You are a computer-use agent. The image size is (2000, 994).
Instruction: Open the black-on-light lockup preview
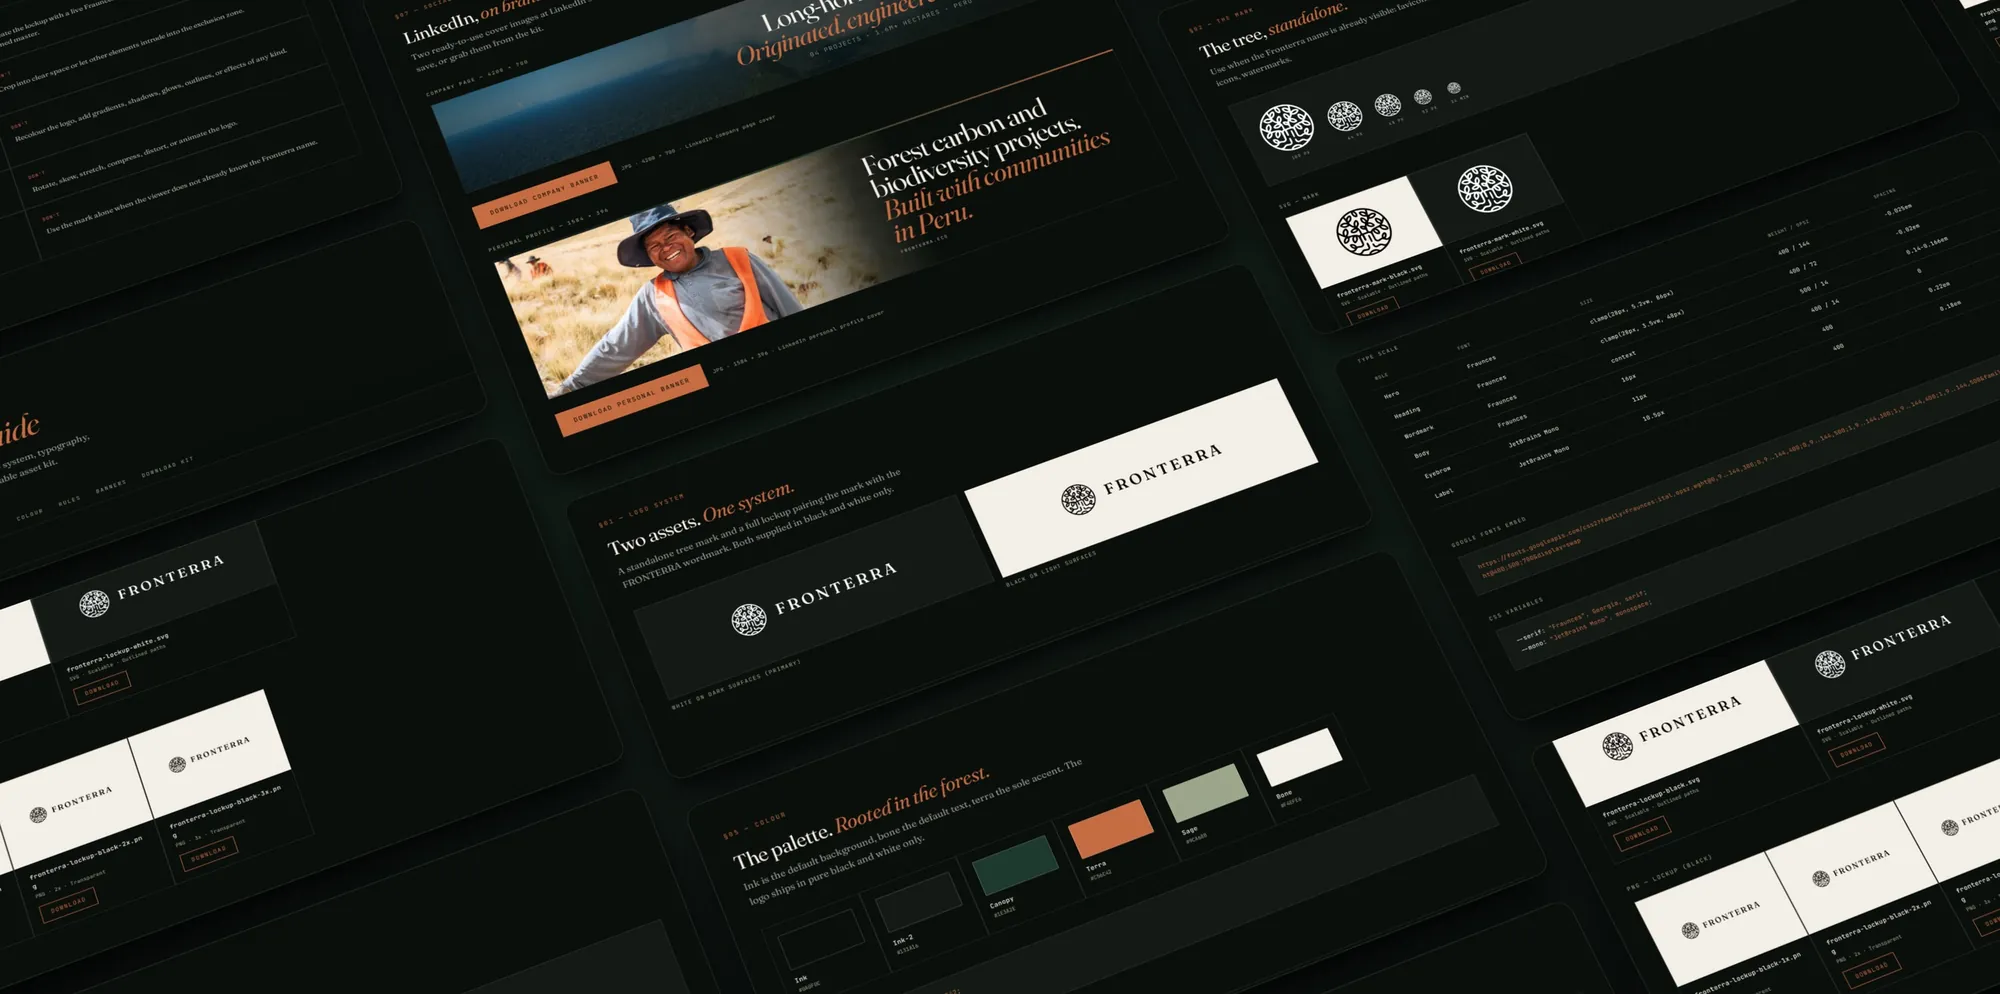1141,477
